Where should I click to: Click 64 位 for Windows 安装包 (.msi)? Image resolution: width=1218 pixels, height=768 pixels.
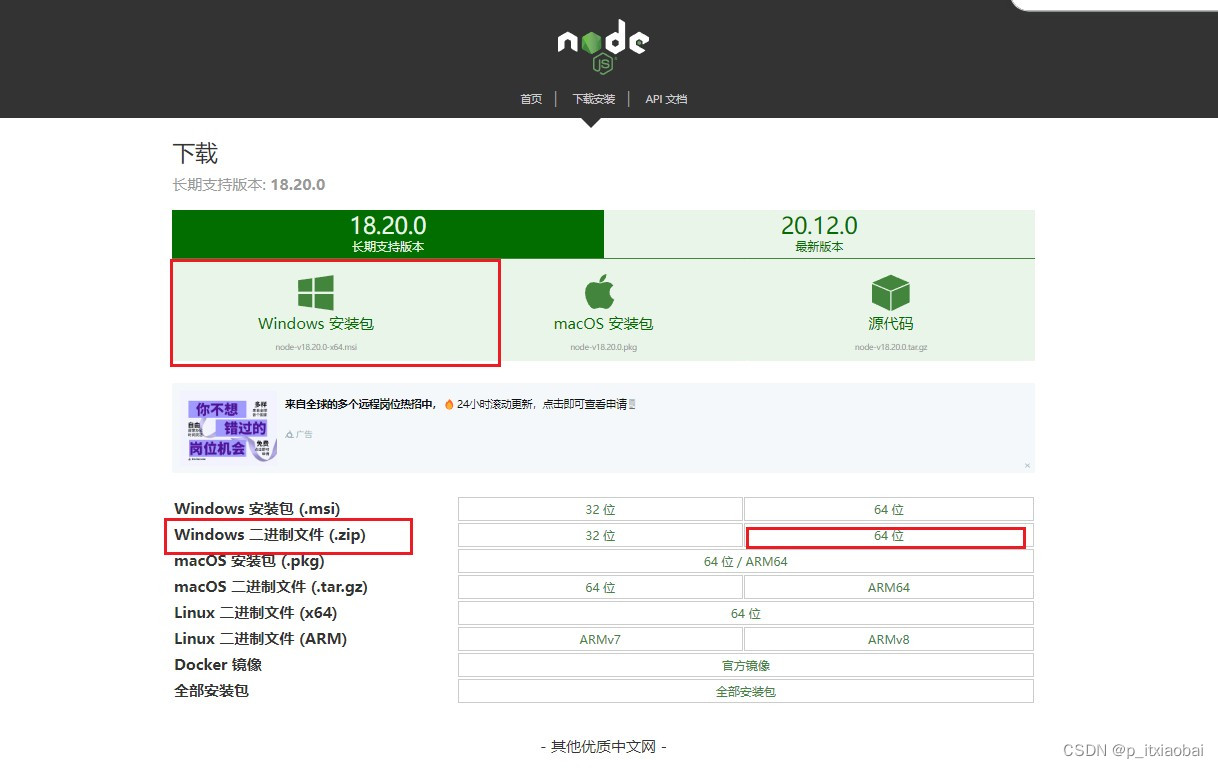[888, 509]
